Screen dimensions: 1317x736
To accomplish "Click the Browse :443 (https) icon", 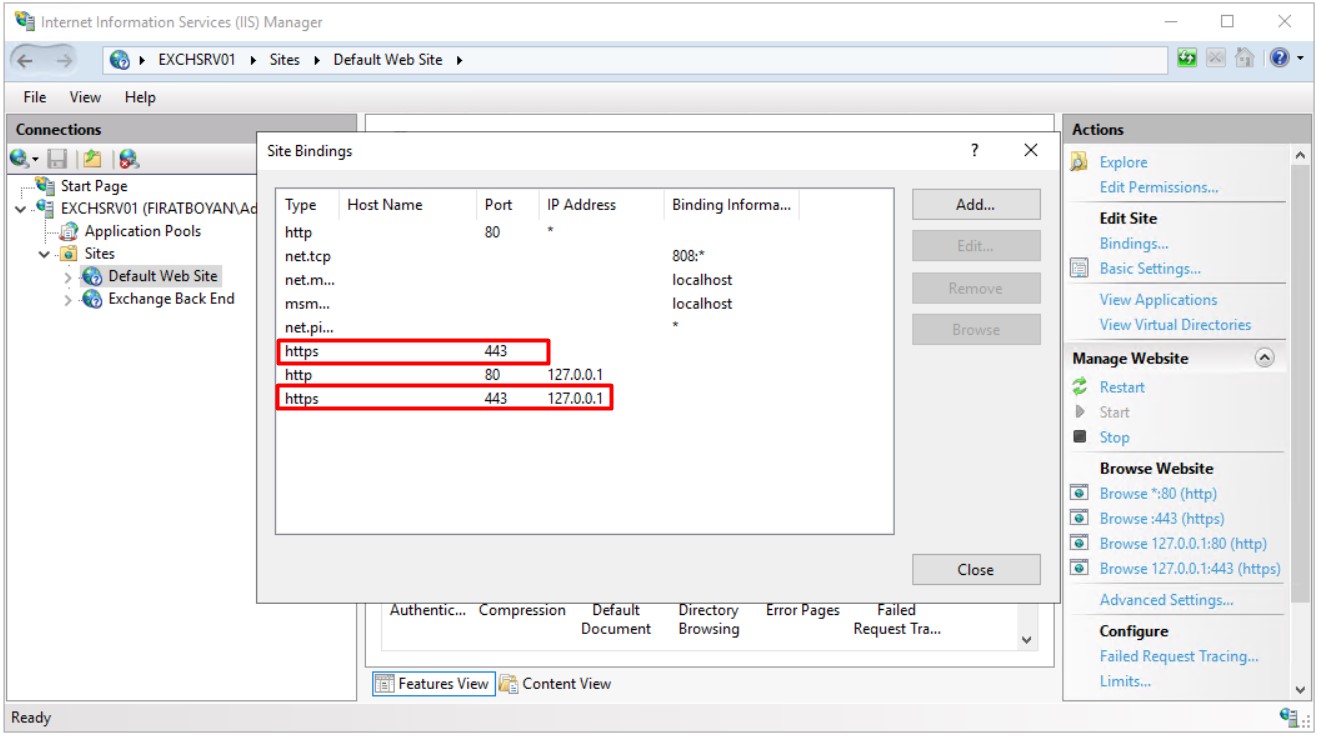I will [x=1079, y=518].
